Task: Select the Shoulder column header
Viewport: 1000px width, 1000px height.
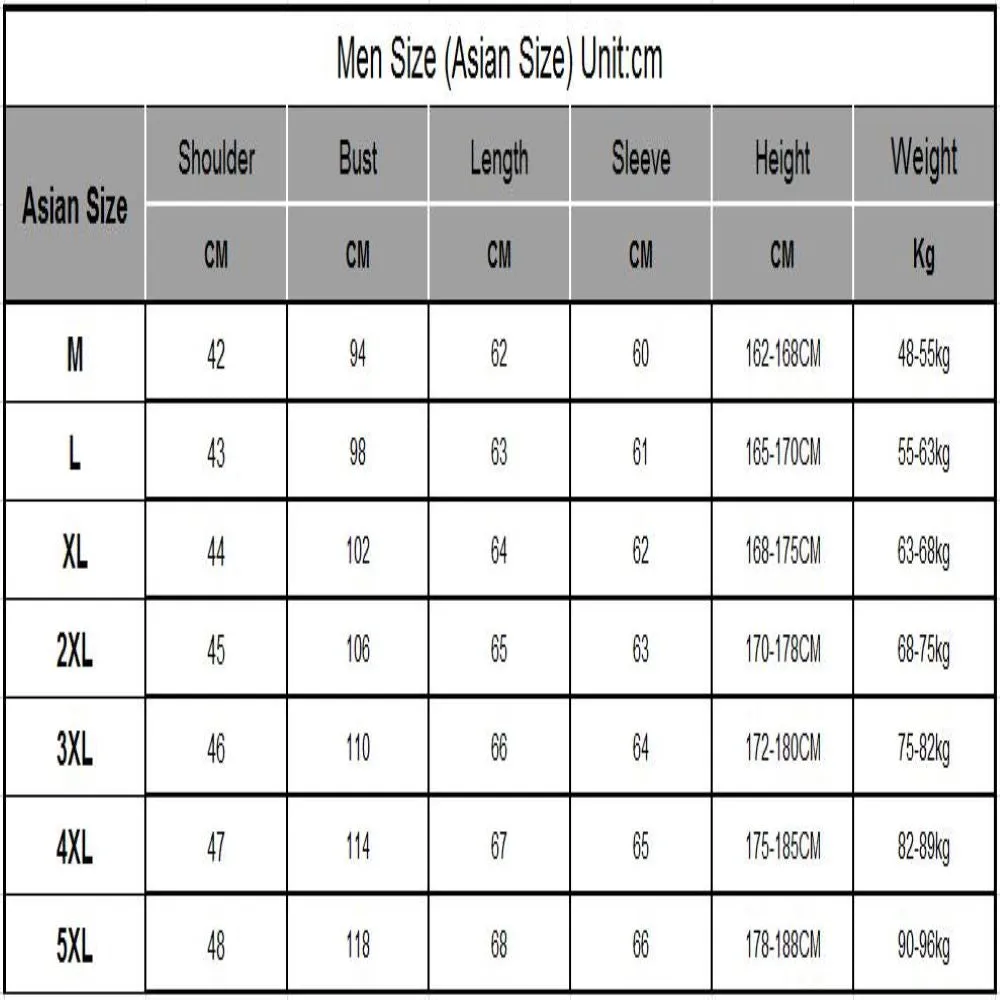Action: (216, 155)
